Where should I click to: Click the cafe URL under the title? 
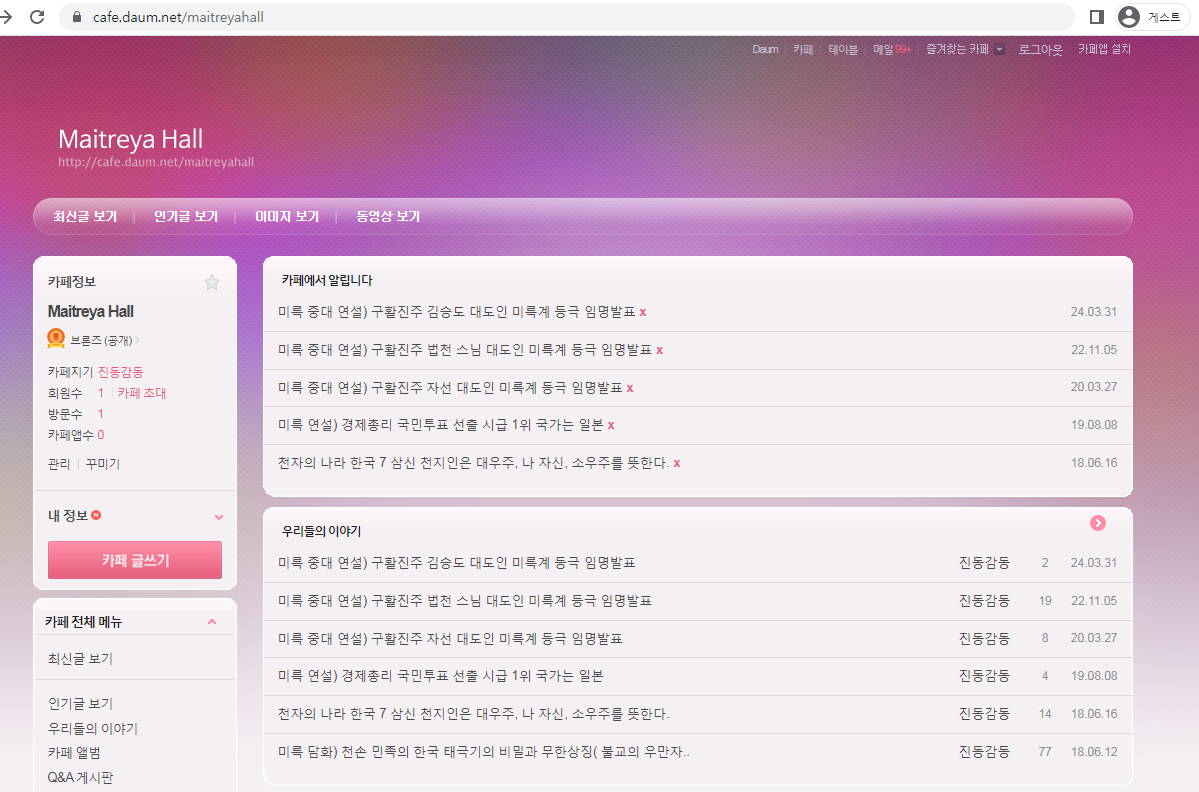pyautogui.click(x=156, y=162)
